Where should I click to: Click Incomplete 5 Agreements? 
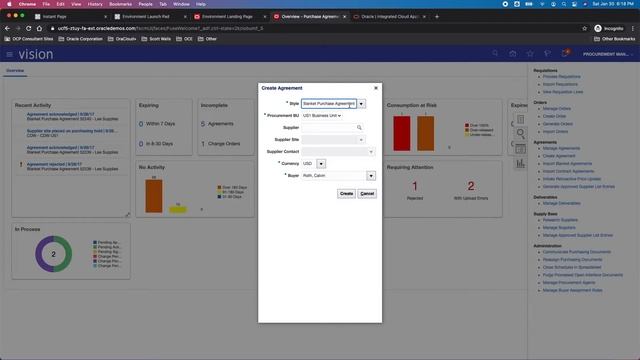coord(217,124)
